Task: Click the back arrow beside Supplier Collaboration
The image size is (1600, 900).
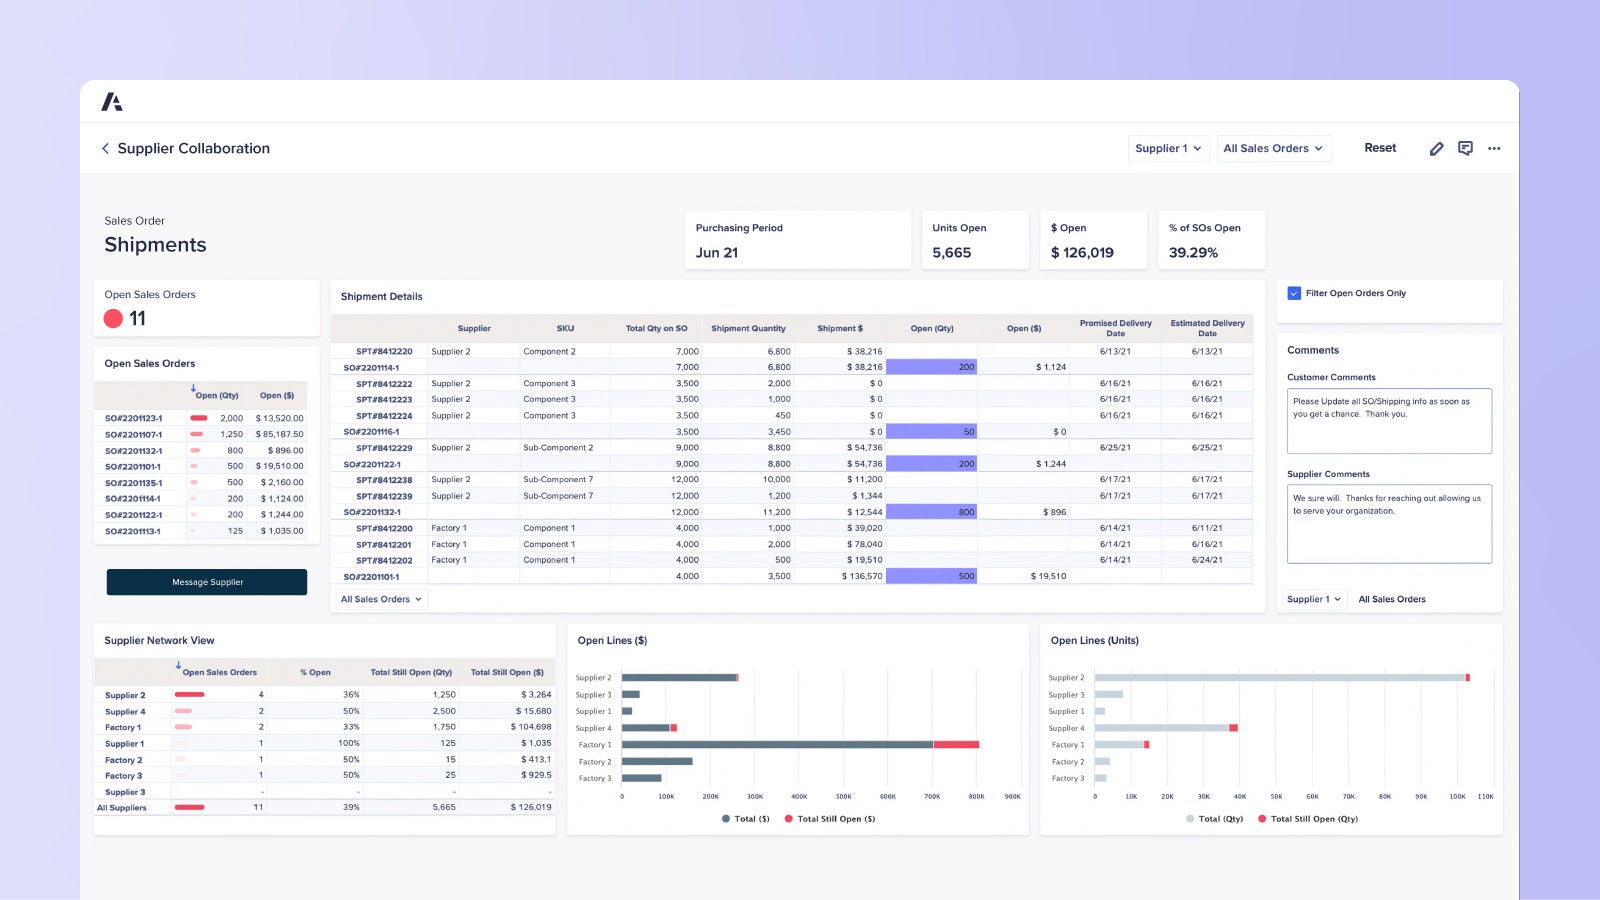Action: [x=105, y=148]
